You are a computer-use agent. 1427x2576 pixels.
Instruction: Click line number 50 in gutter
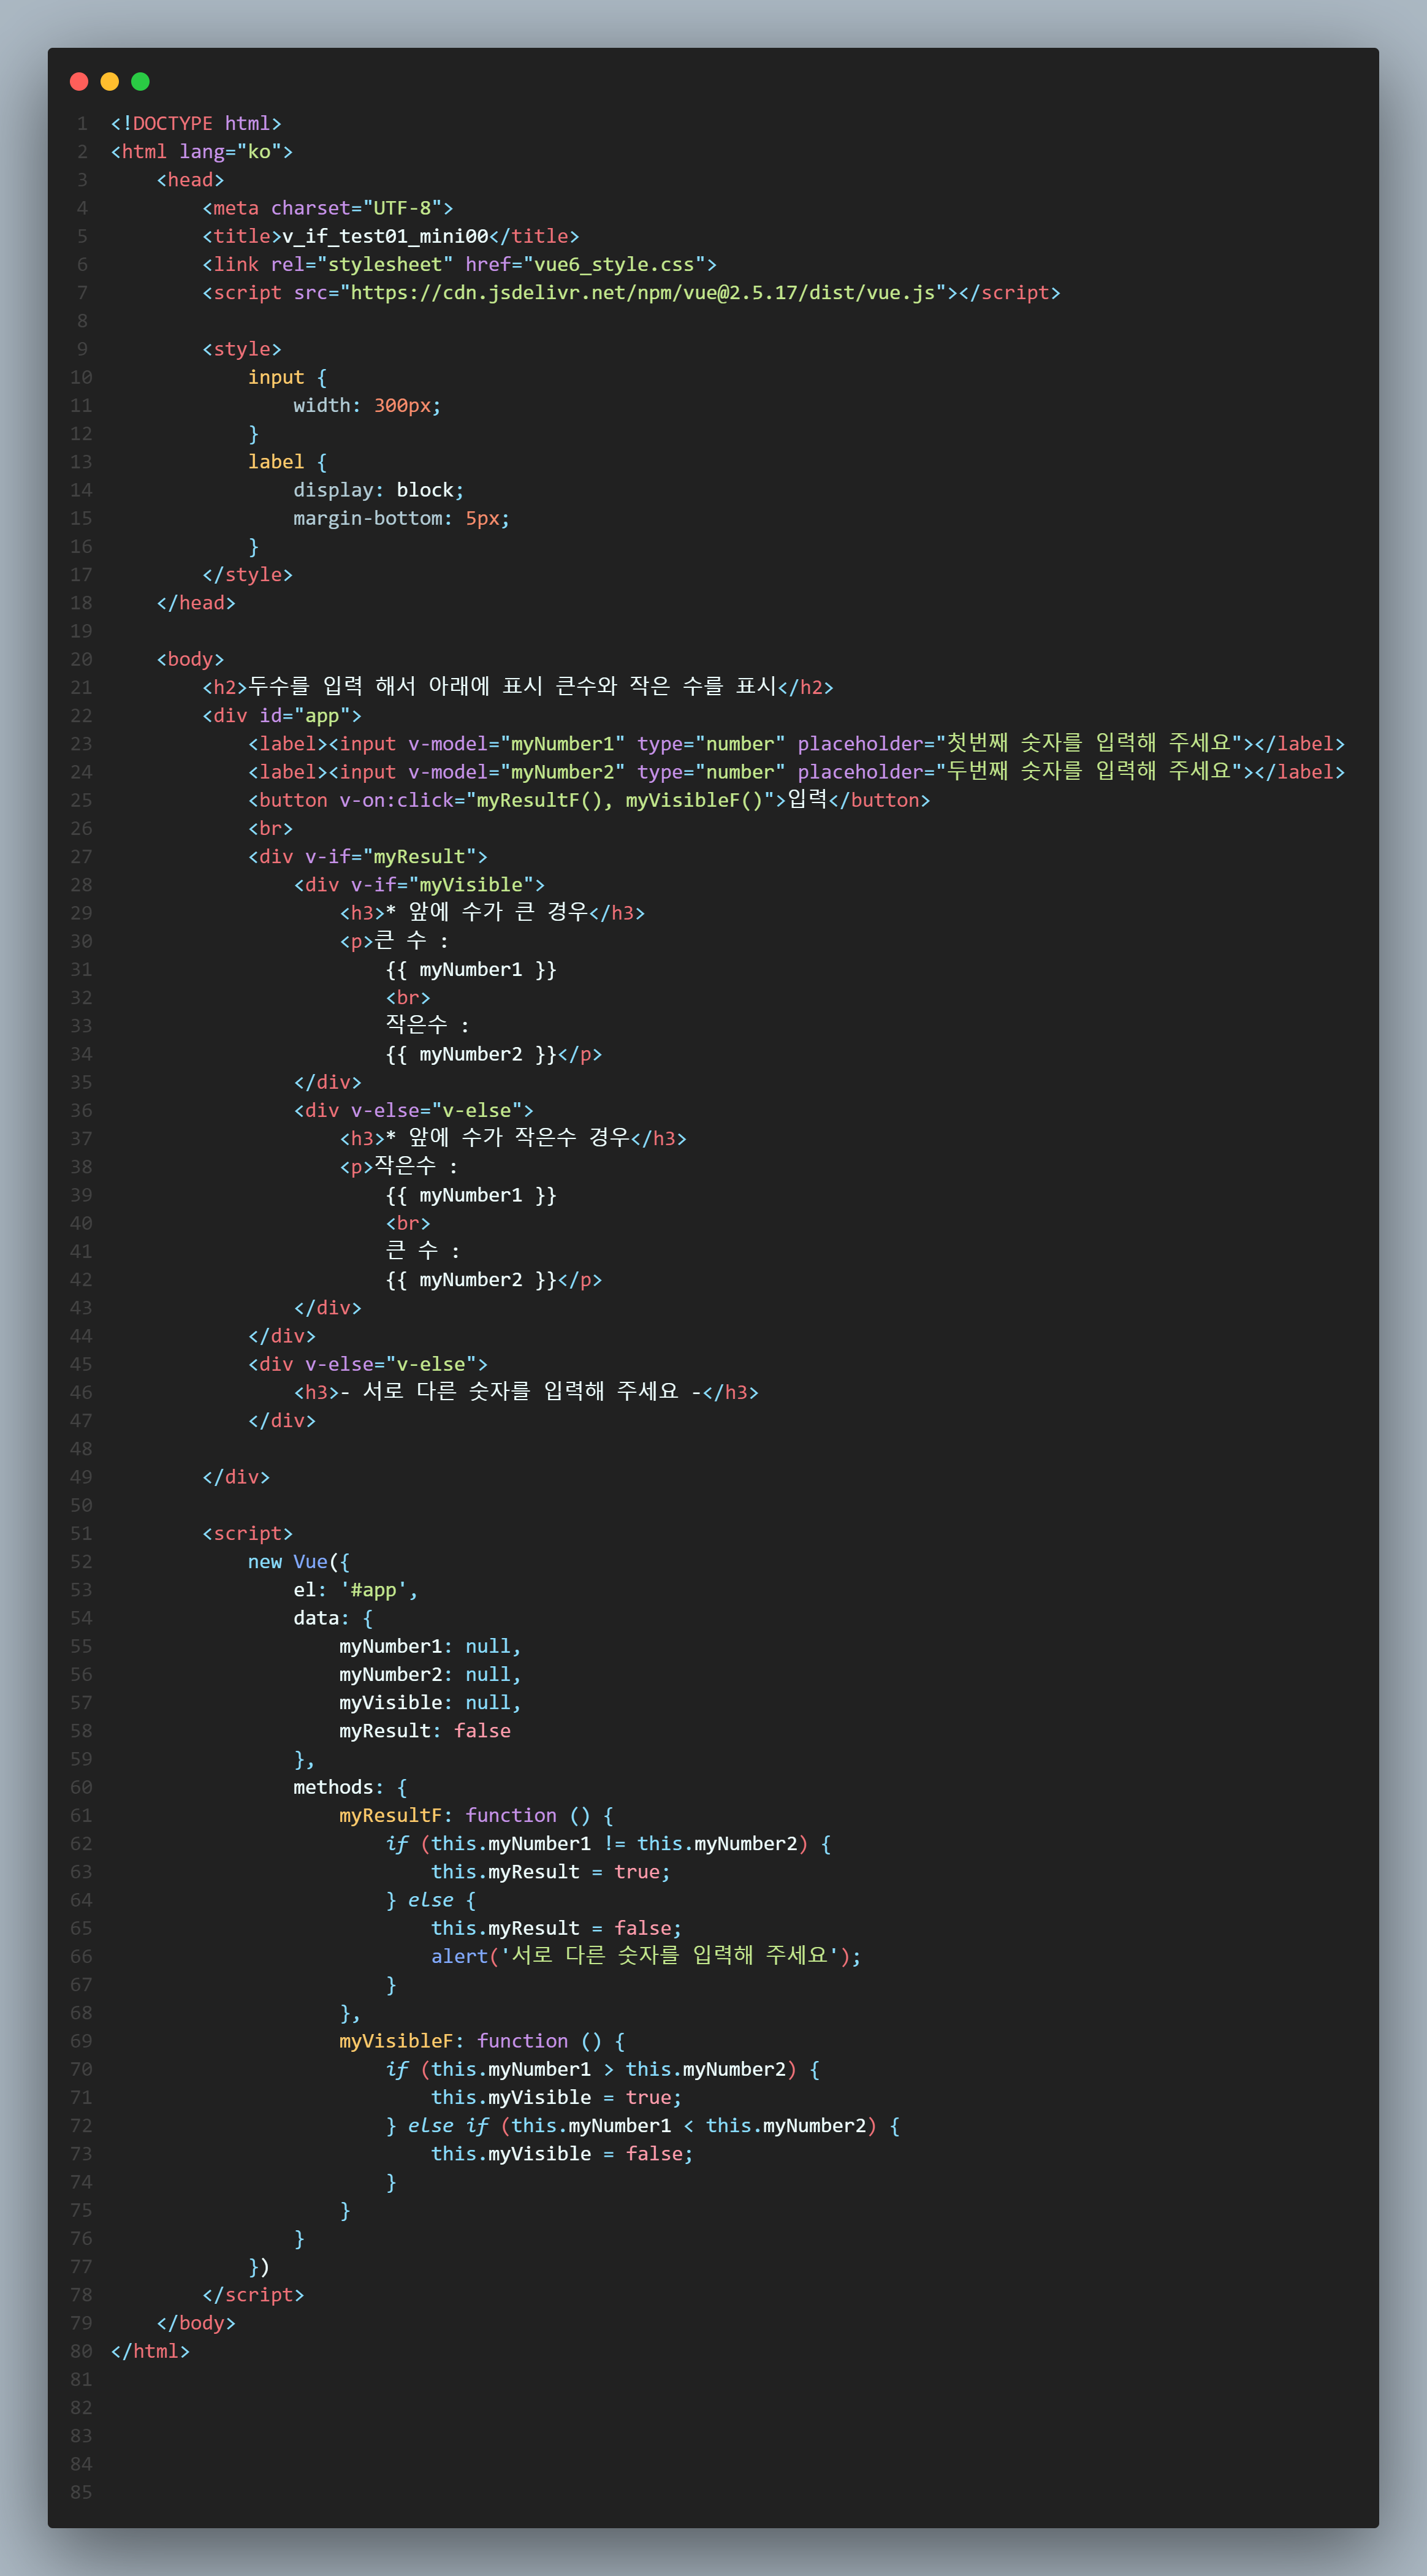81,1505
